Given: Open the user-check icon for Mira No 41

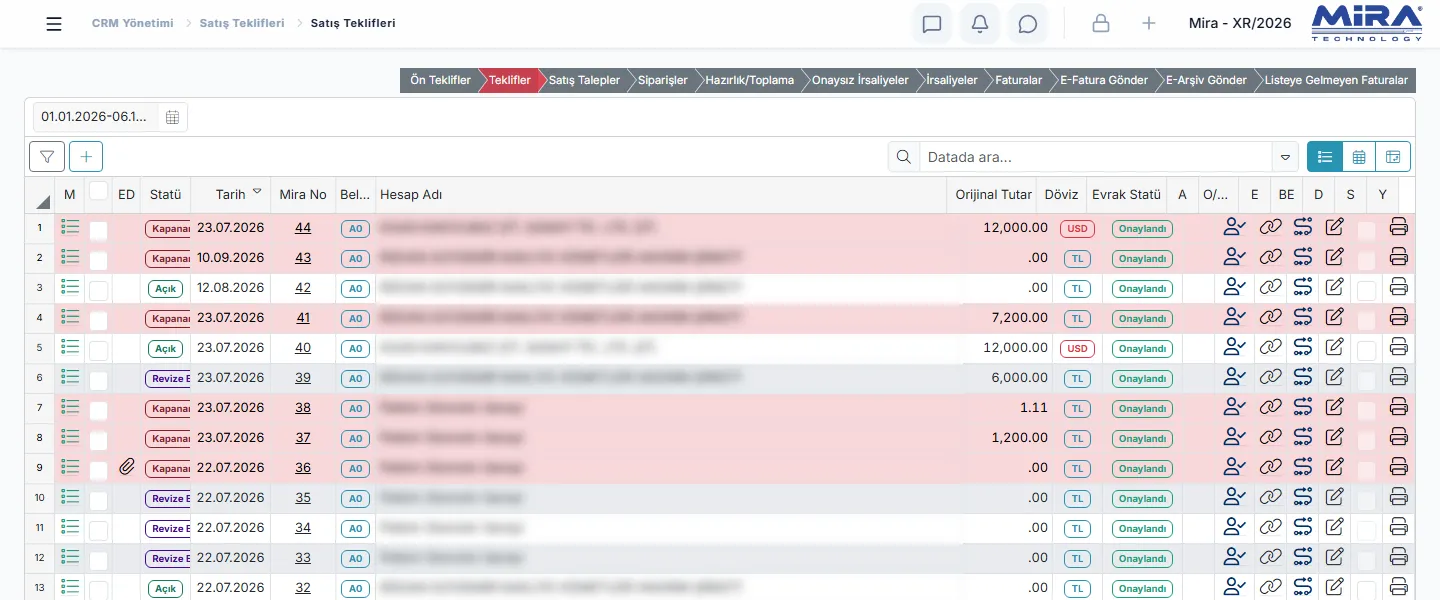Looking at the screenshot, I should [x=1235, y=318].
